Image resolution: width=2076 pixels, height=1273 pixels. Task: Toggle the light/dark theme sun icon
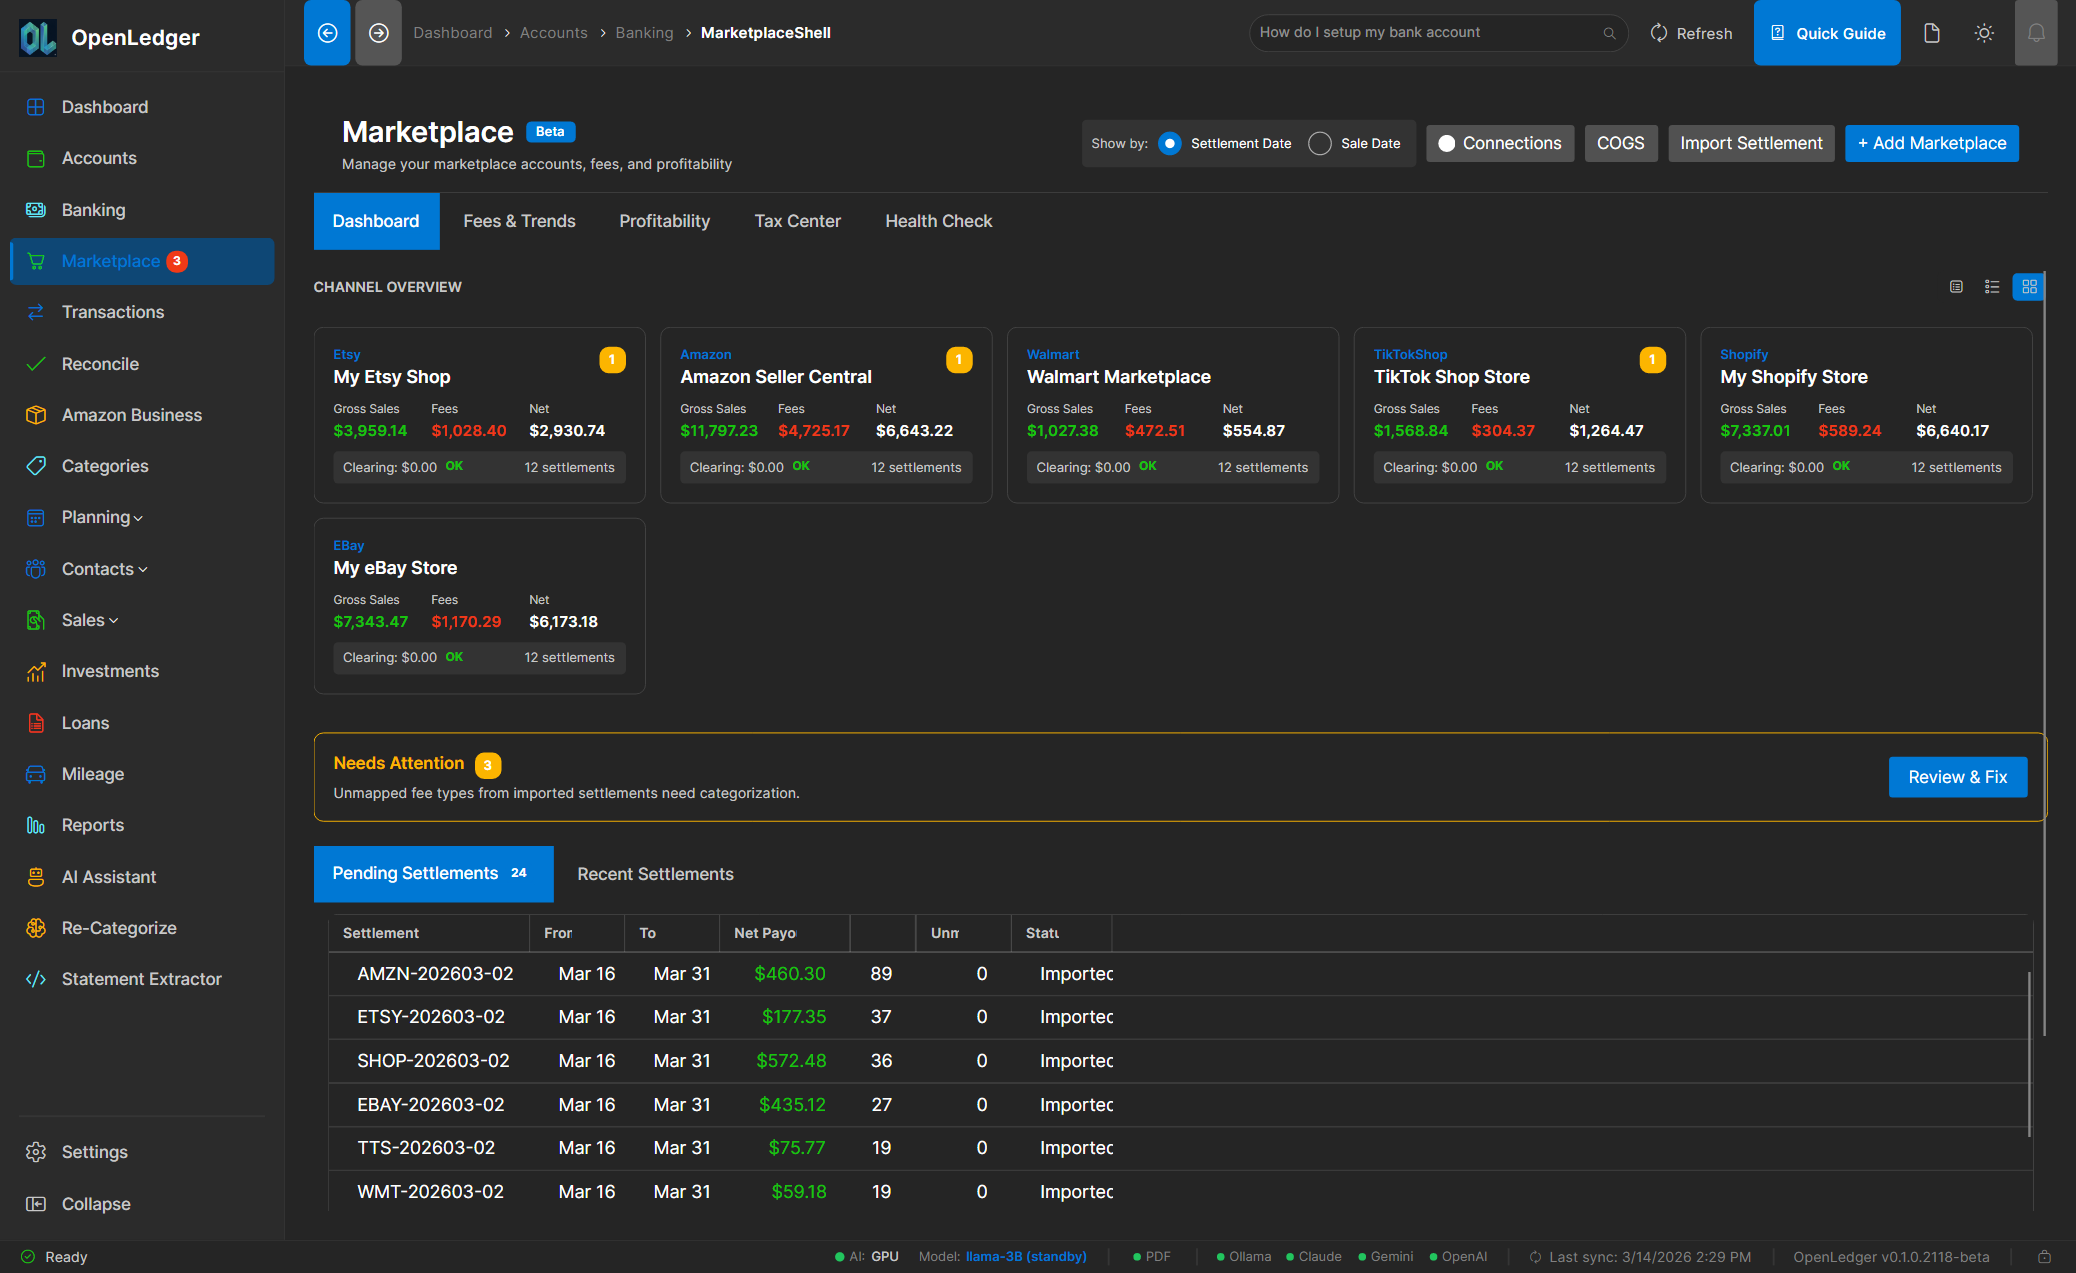pyautogui.click(x=1984, y=32)
